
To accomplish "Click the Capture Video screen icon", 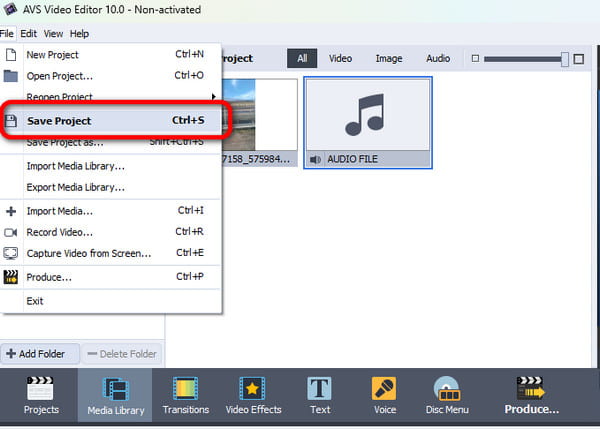I will [11, 253].
